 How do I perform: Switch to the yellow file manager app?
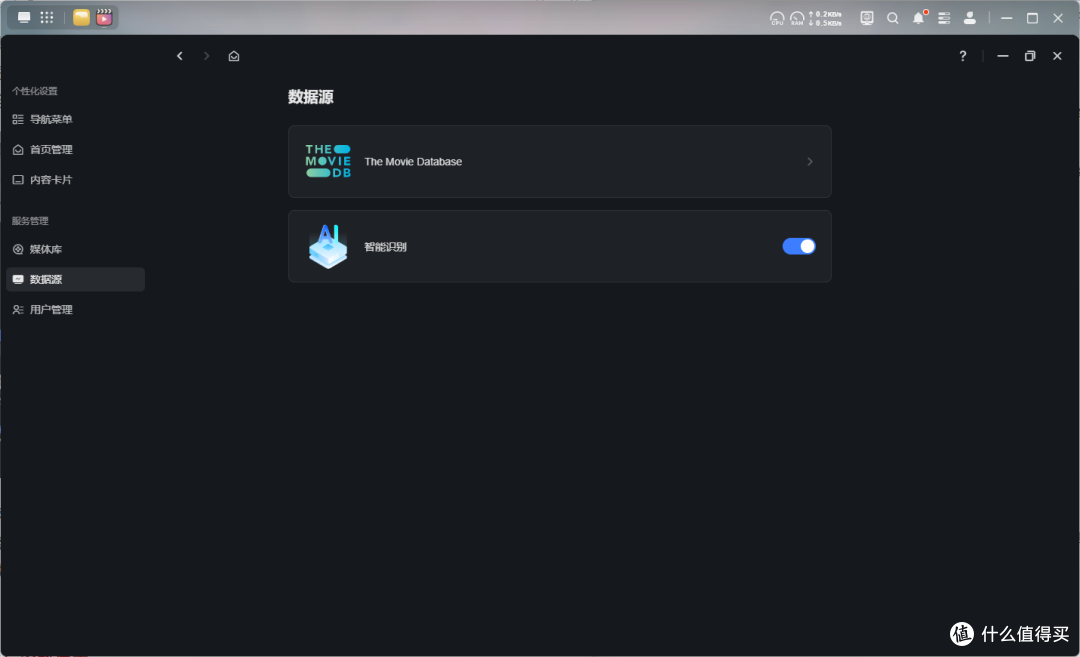81,18
